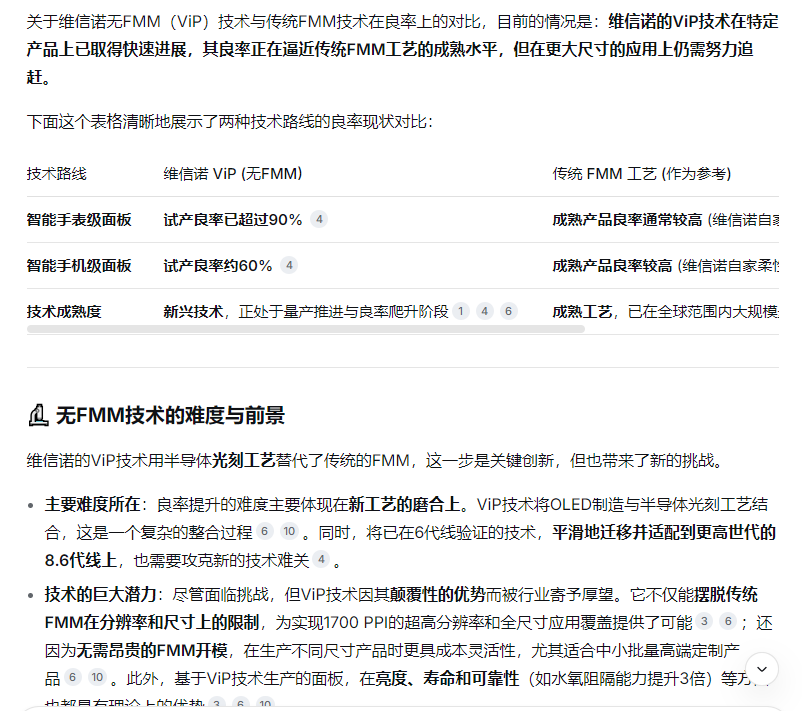Screen dimensions: 802x711
Task: Open citation 4 beside 试产良率约60%
Action: pyautogui.click(x=289, y=265)
